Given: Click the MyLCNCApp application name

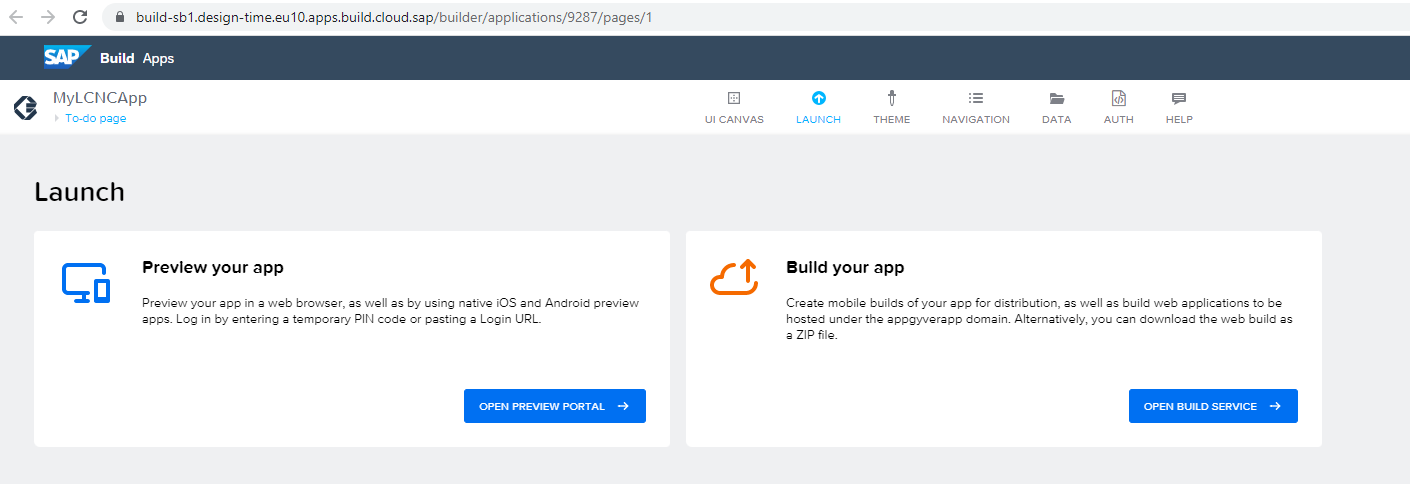Looking at the screenshot, I should click(x=100, y=98).
